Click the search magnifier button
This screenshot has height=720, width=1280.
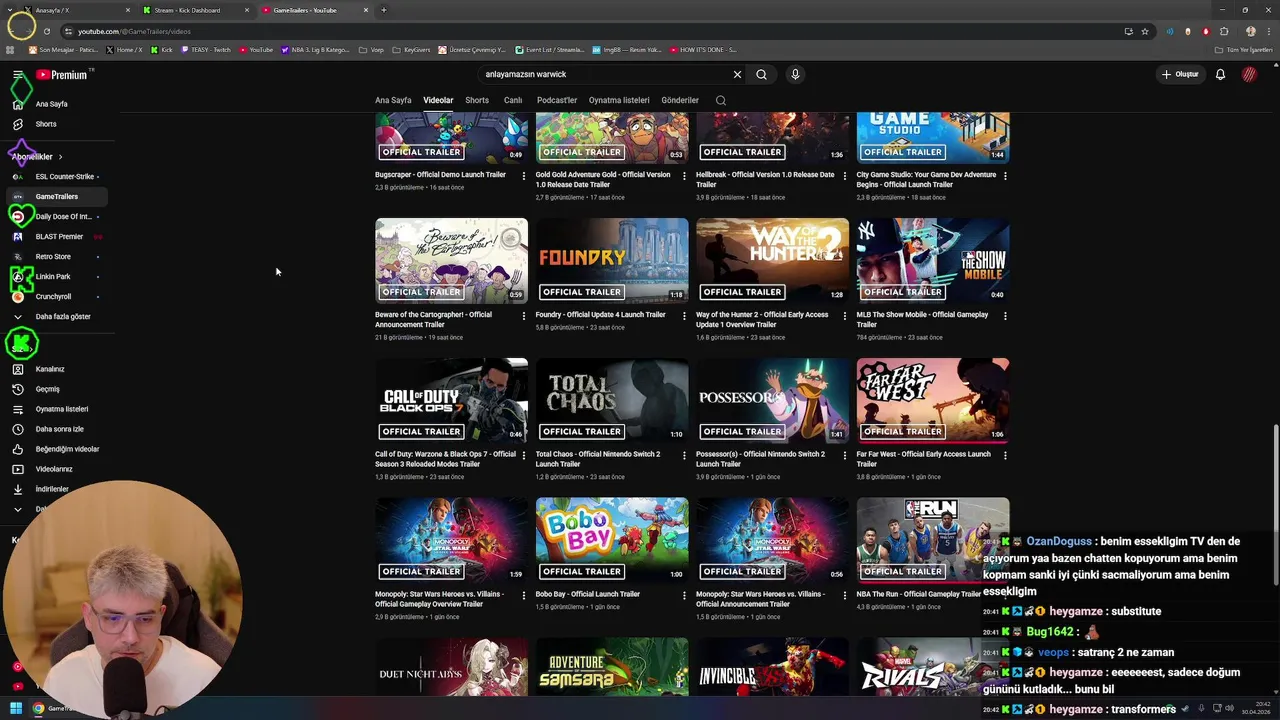762,74
